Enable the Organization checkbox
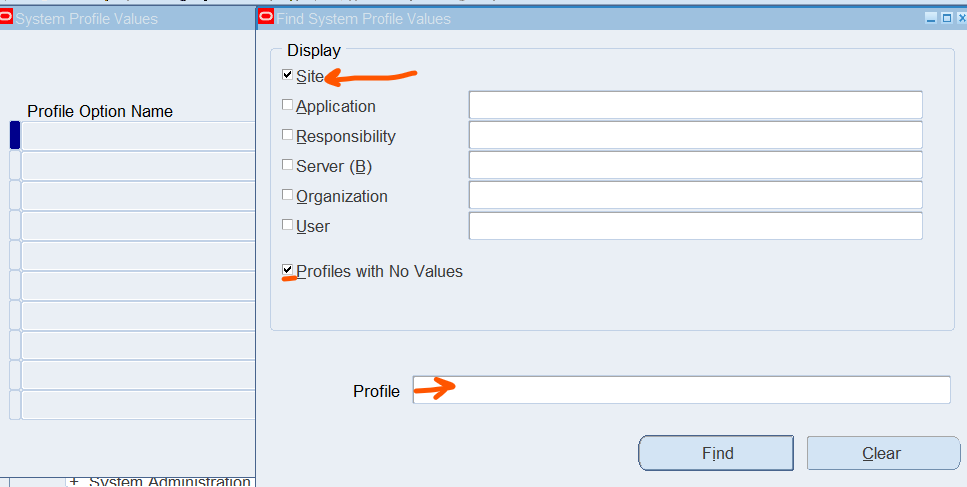 (287, 195)
